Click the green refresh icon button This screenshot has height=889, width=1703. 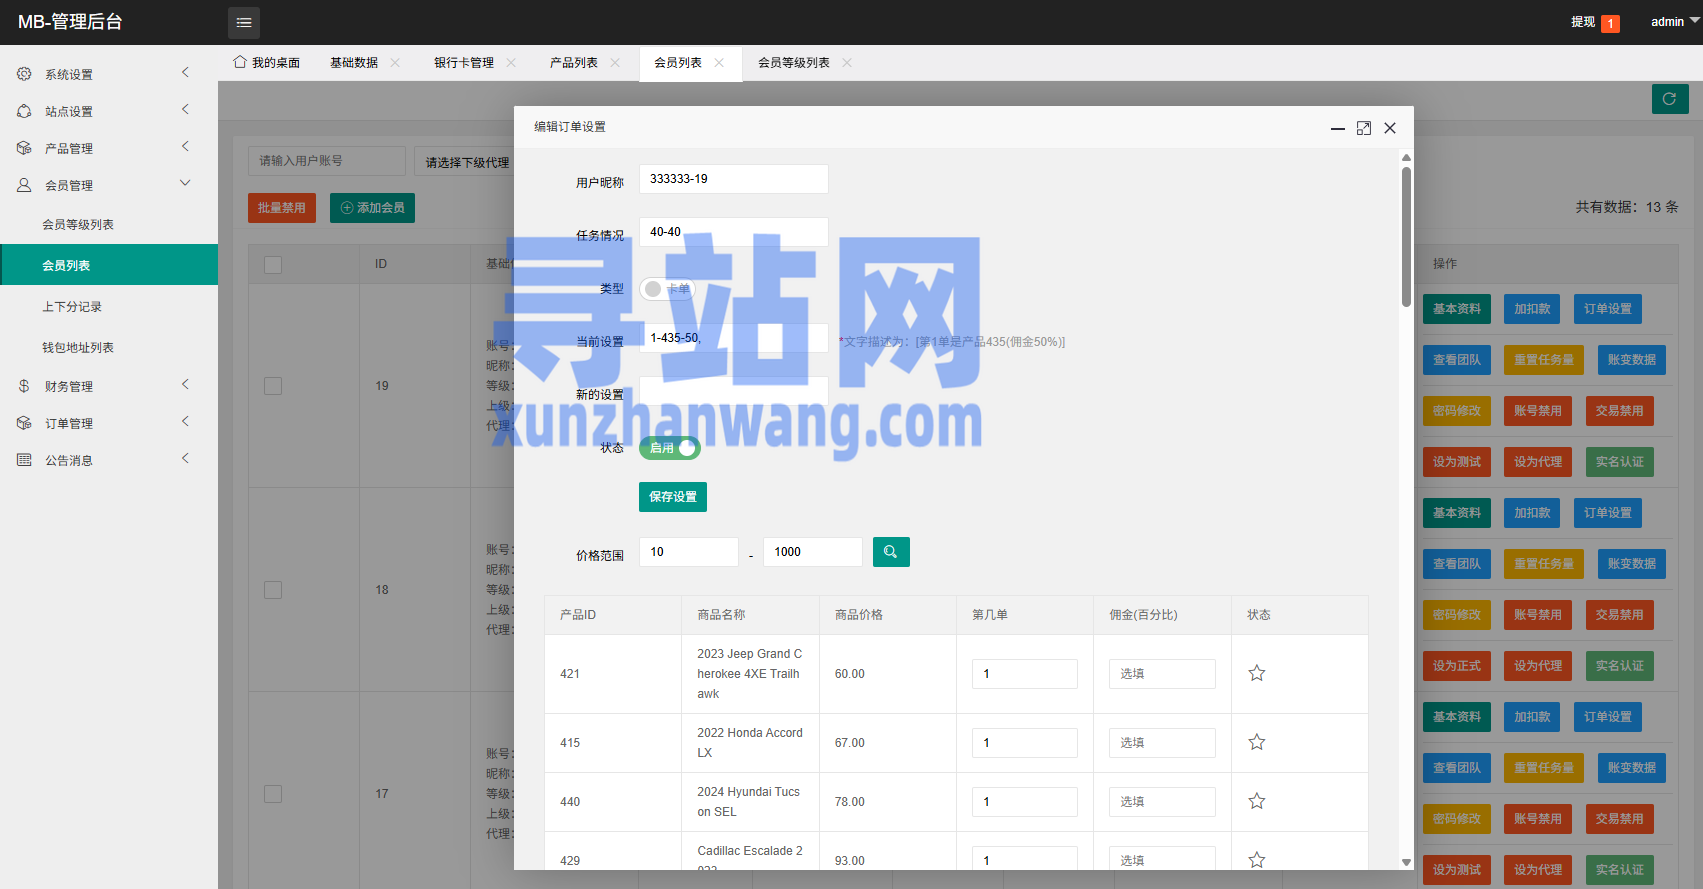1670,99
